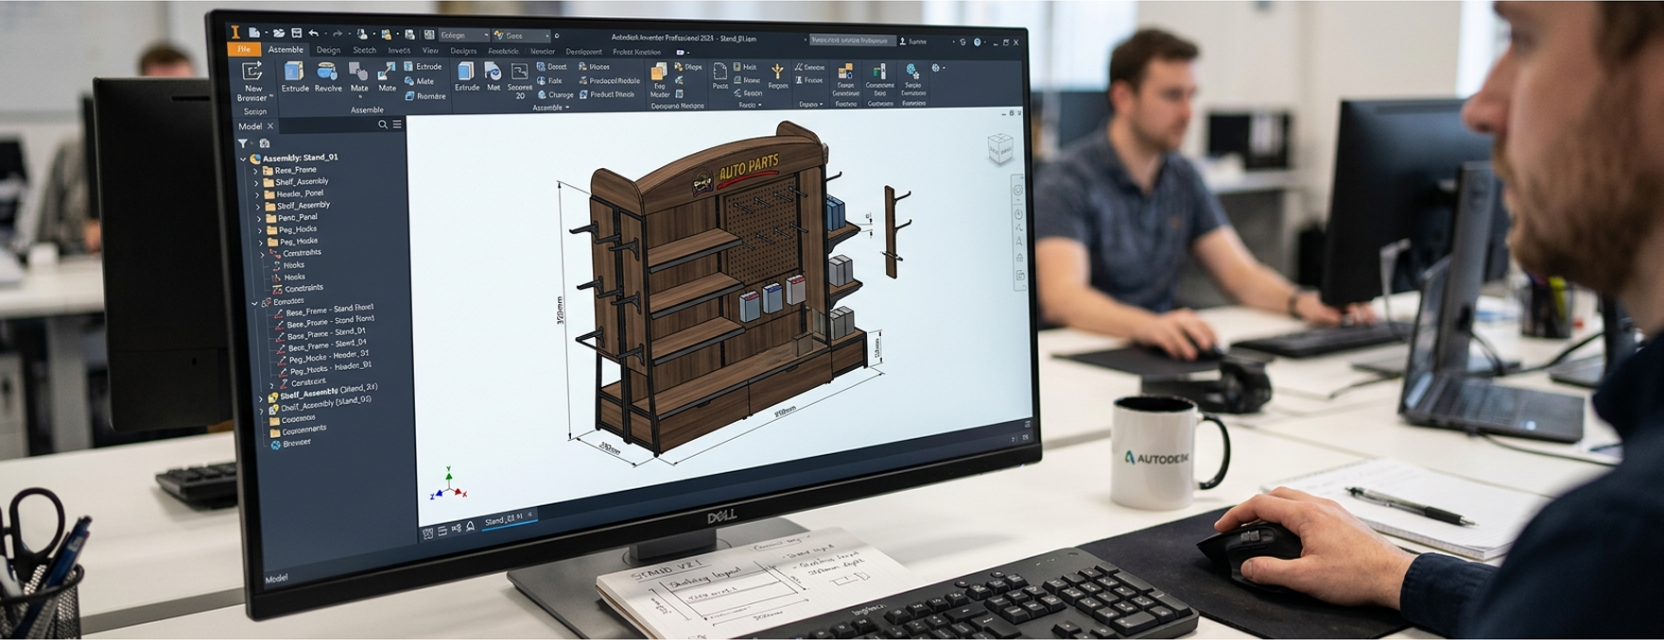This screenshot has width=1664, height=640.
Task: Click the New Browser button
Action: [252, 81]
